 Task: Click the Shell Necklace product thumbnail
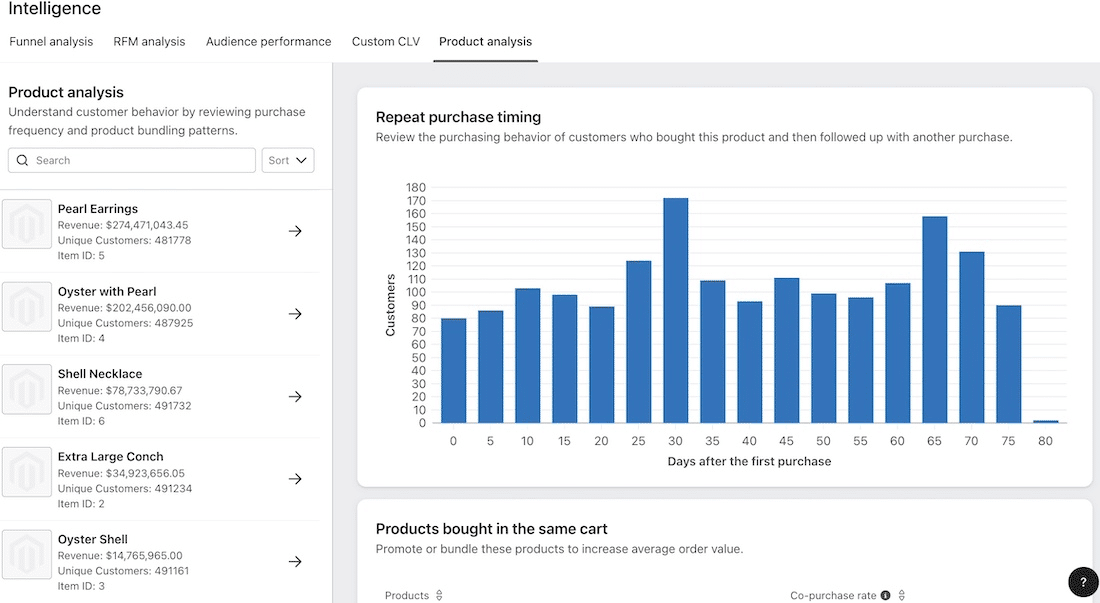[27, 389]
